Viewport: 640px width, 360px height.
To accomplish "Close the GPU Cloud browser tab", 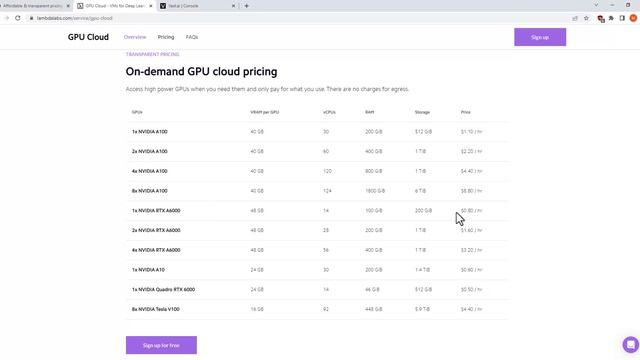I will pyautogui.click(x=151, y=6).
